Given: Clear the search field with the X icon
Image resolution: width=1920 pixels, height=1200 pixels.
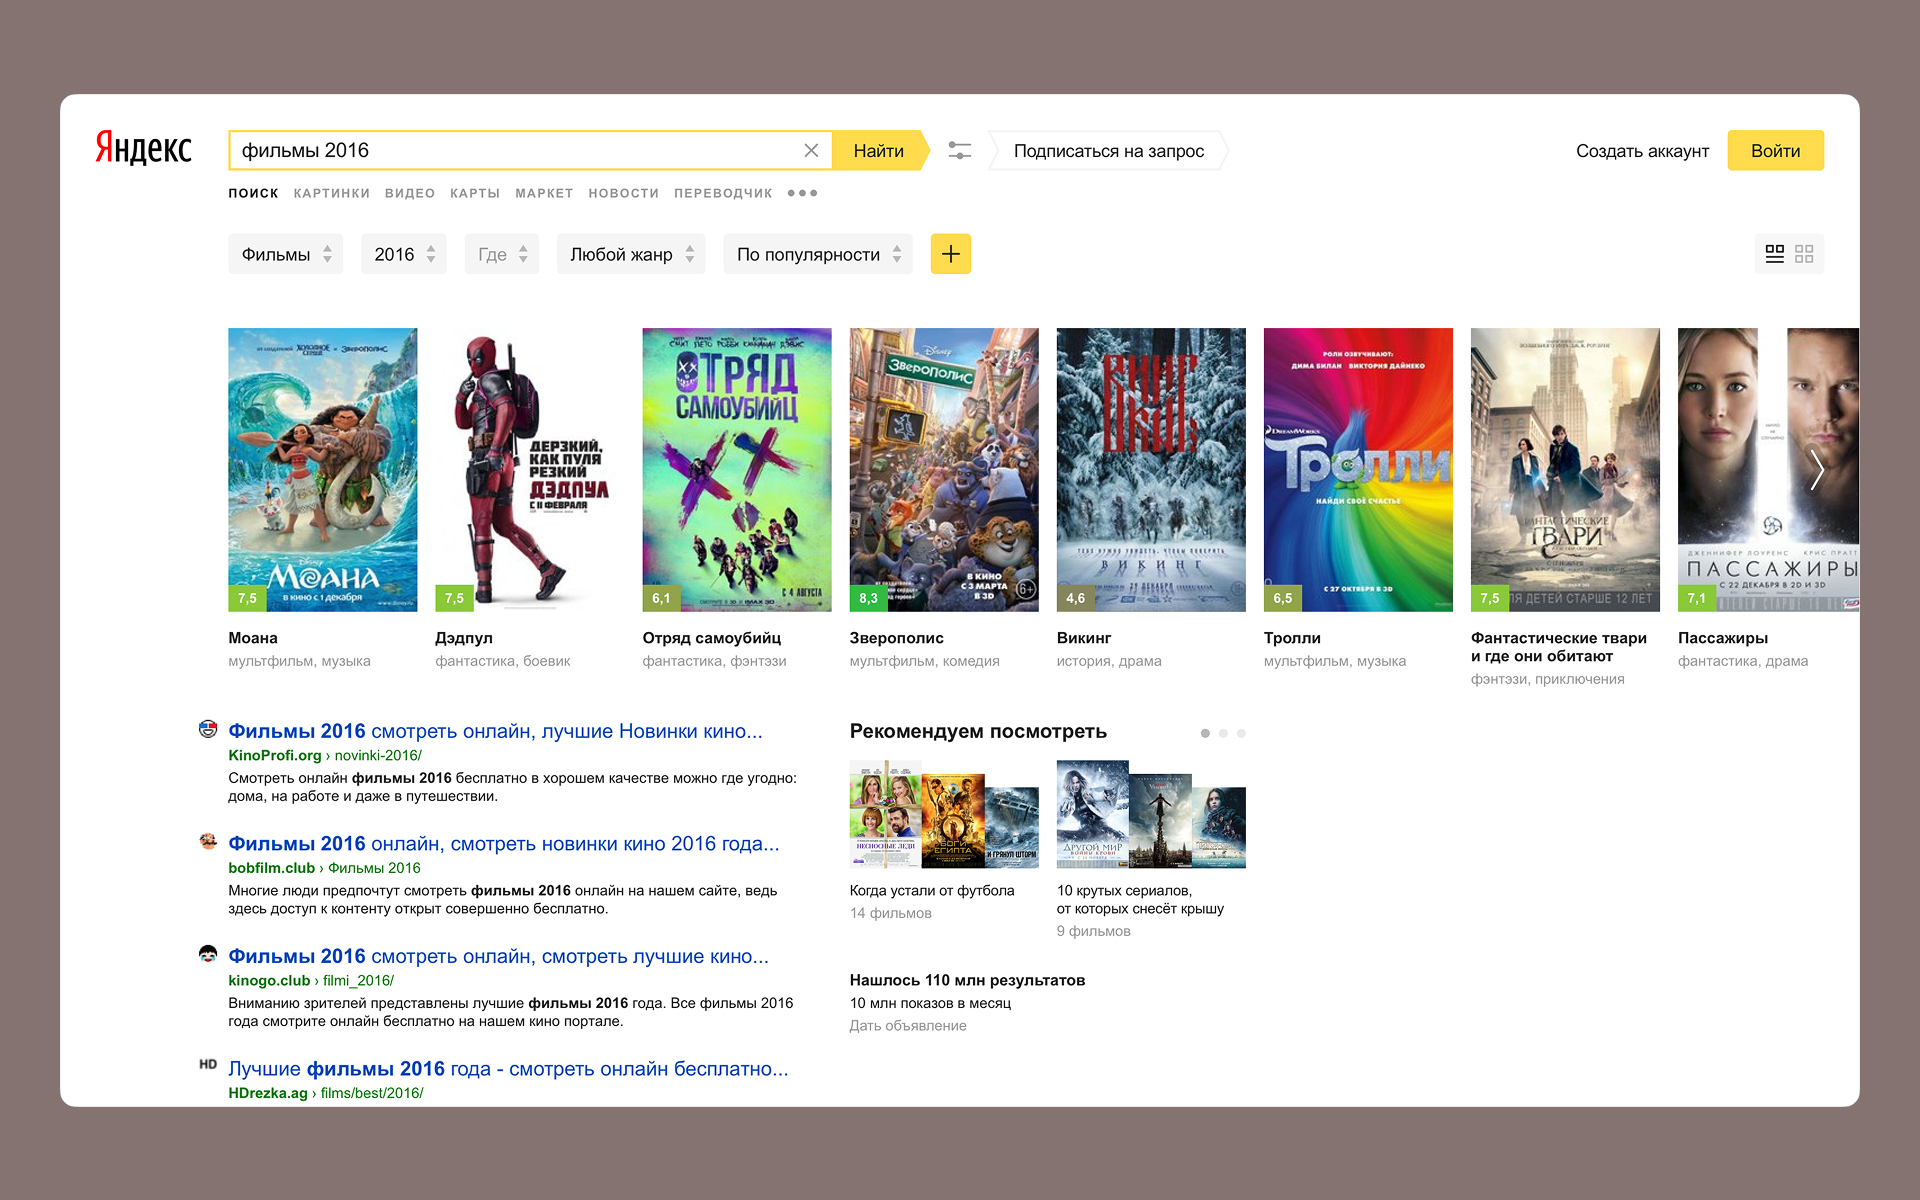Looking at the screenshot, I should click(x=811, y=151).
